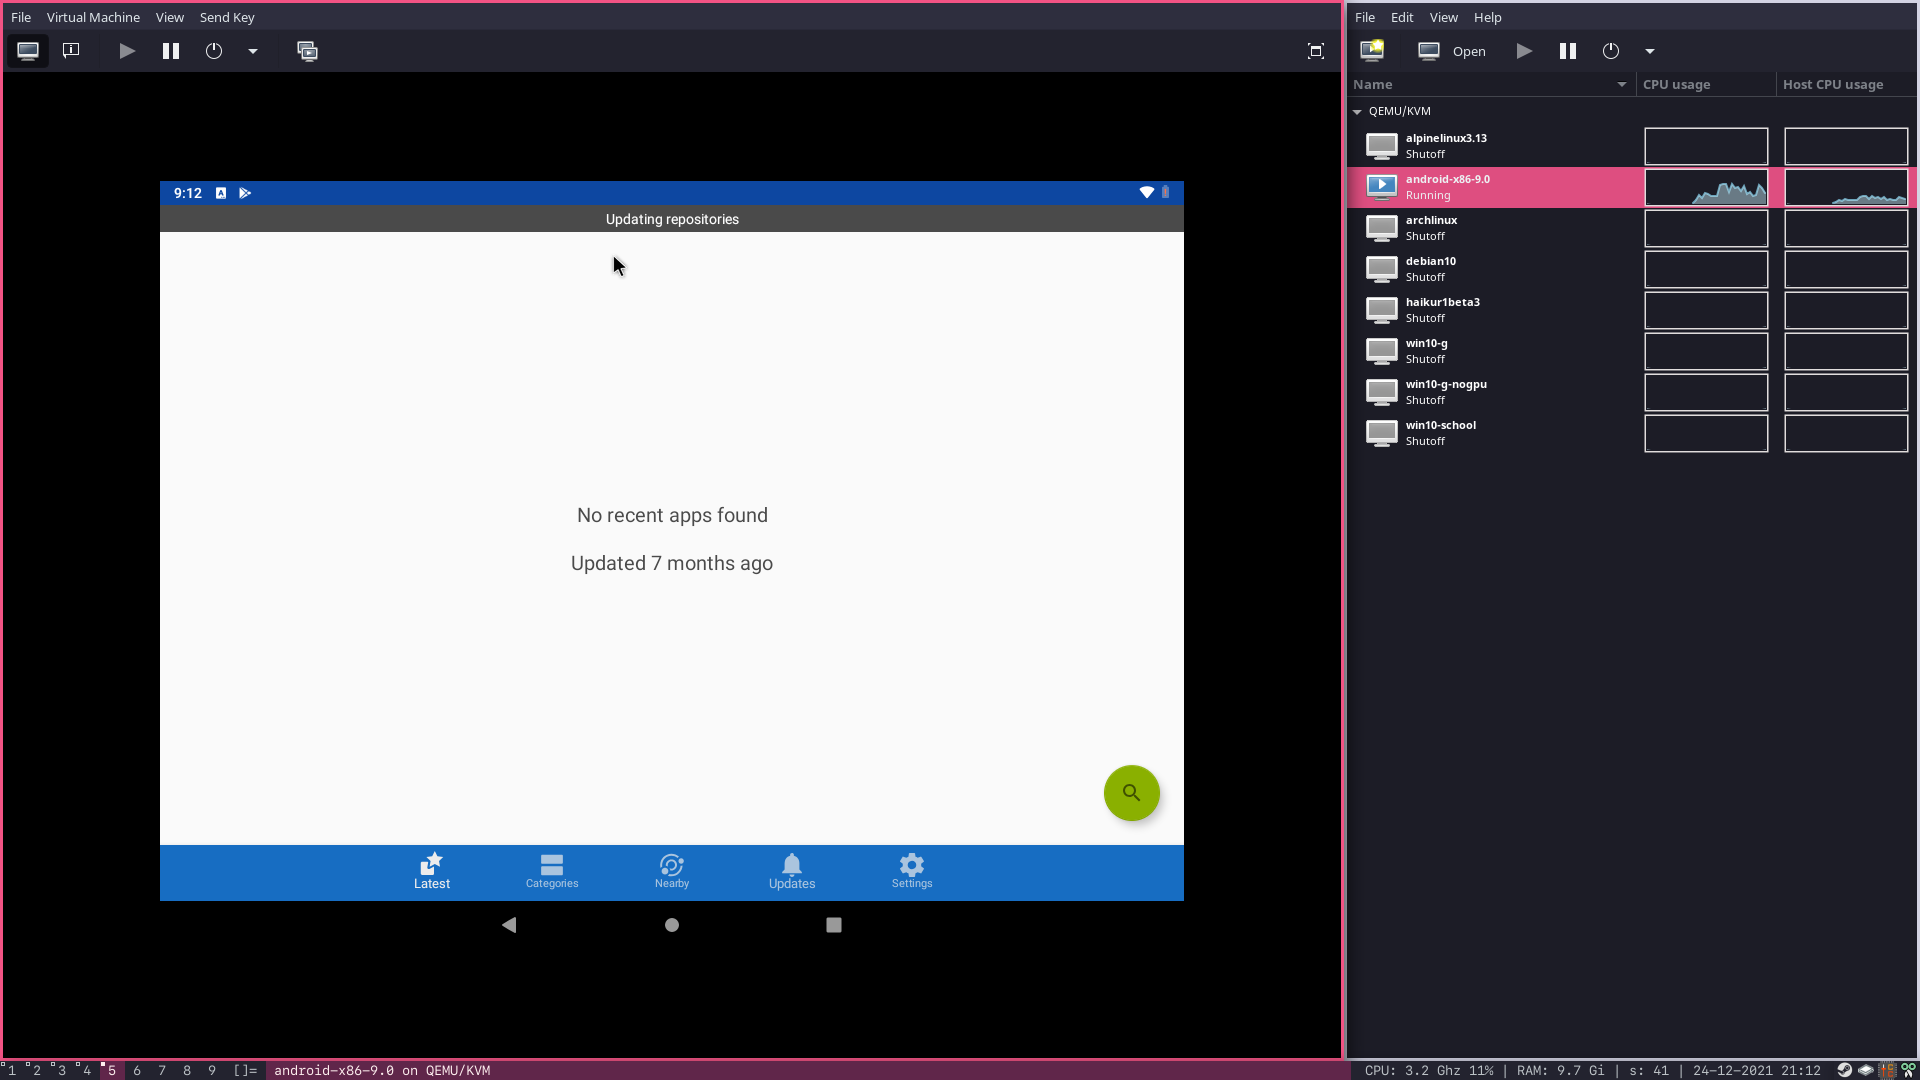Open the Updates tab in F-Droid
The width and height of the screenshot is (1920, 1080).
792,872
